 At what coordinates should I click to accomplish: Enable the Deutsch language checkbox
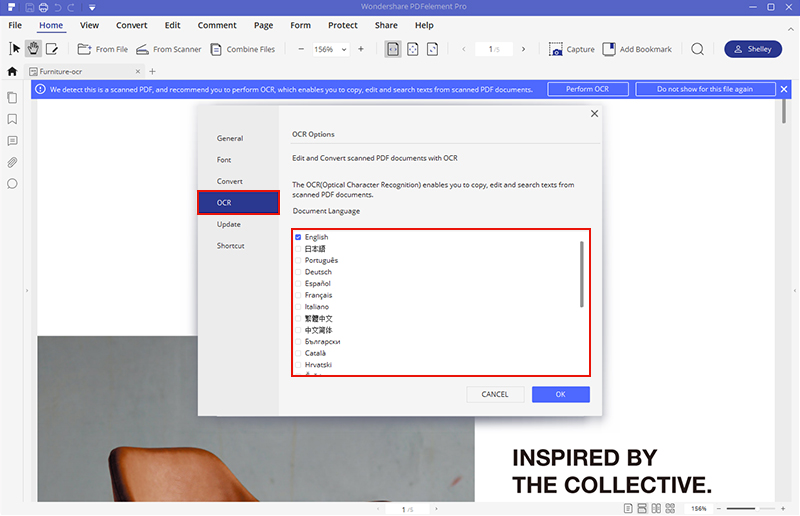click(298, 272)
